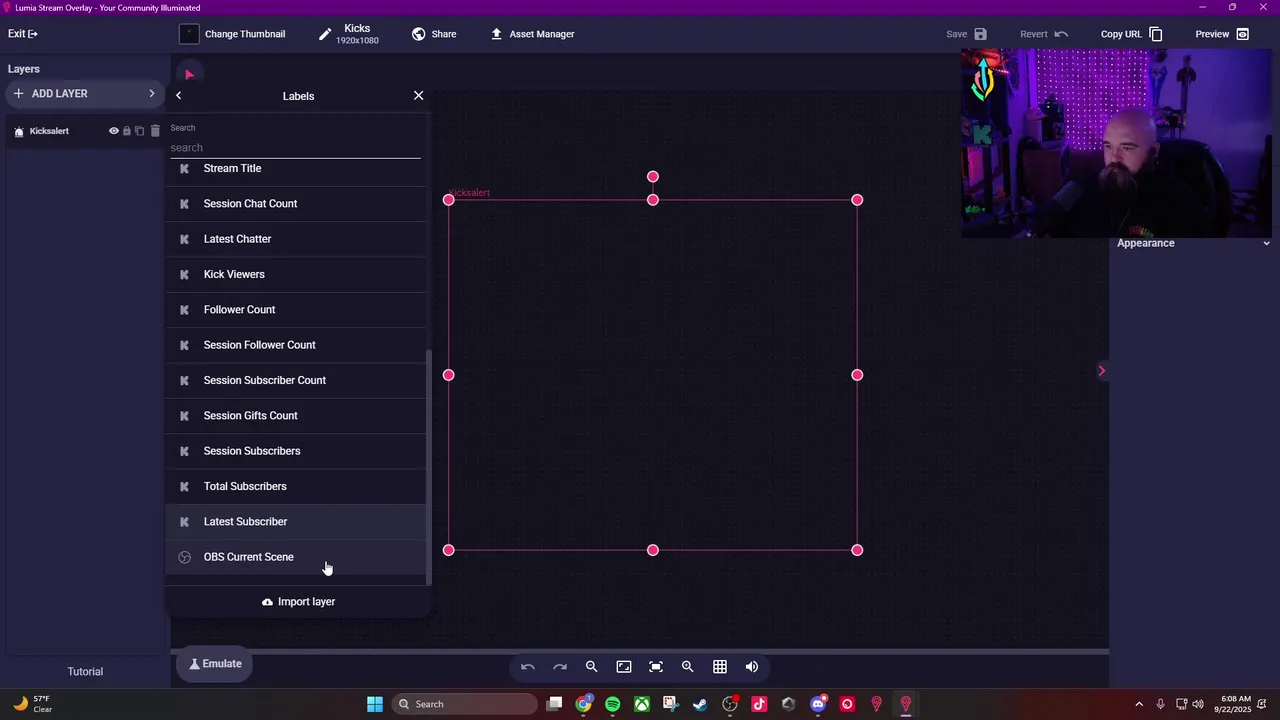Open Spotify from taskbar
This screenshot has height=720, width=1280.
[612, 704]
